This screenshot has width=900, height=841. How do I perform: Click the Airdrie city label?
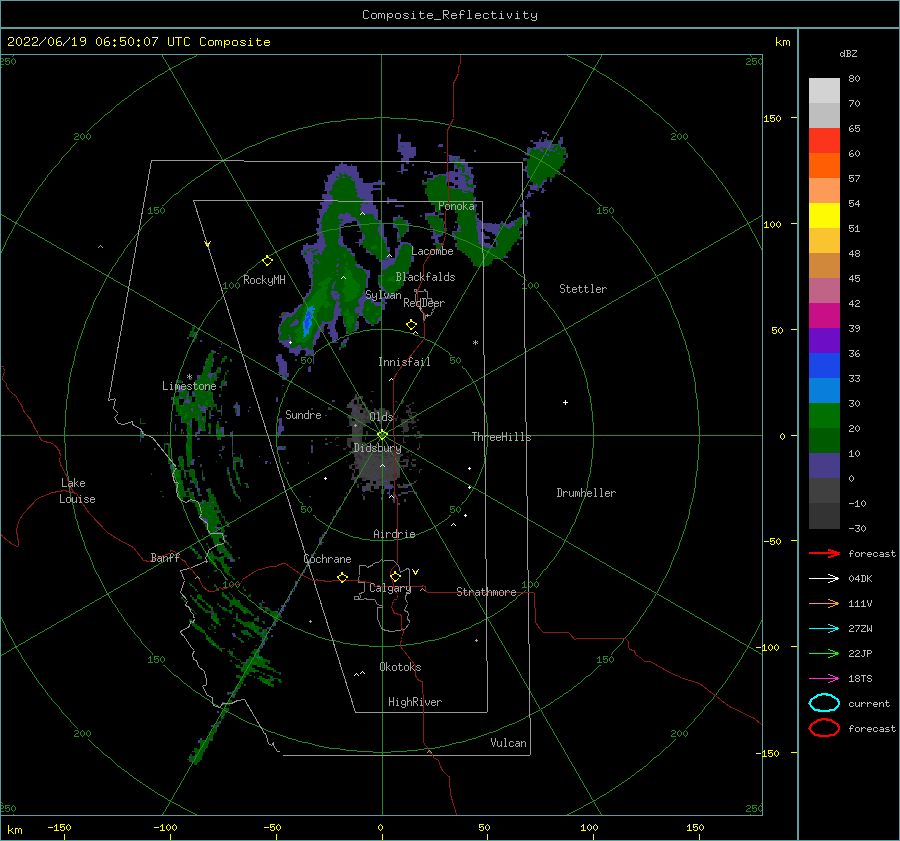coord(394,534)
